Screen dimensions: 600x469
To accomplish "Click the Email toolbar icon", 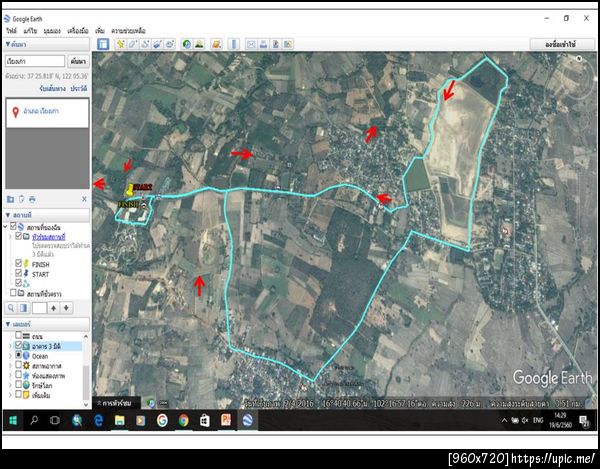I will [x=251, y=44].
